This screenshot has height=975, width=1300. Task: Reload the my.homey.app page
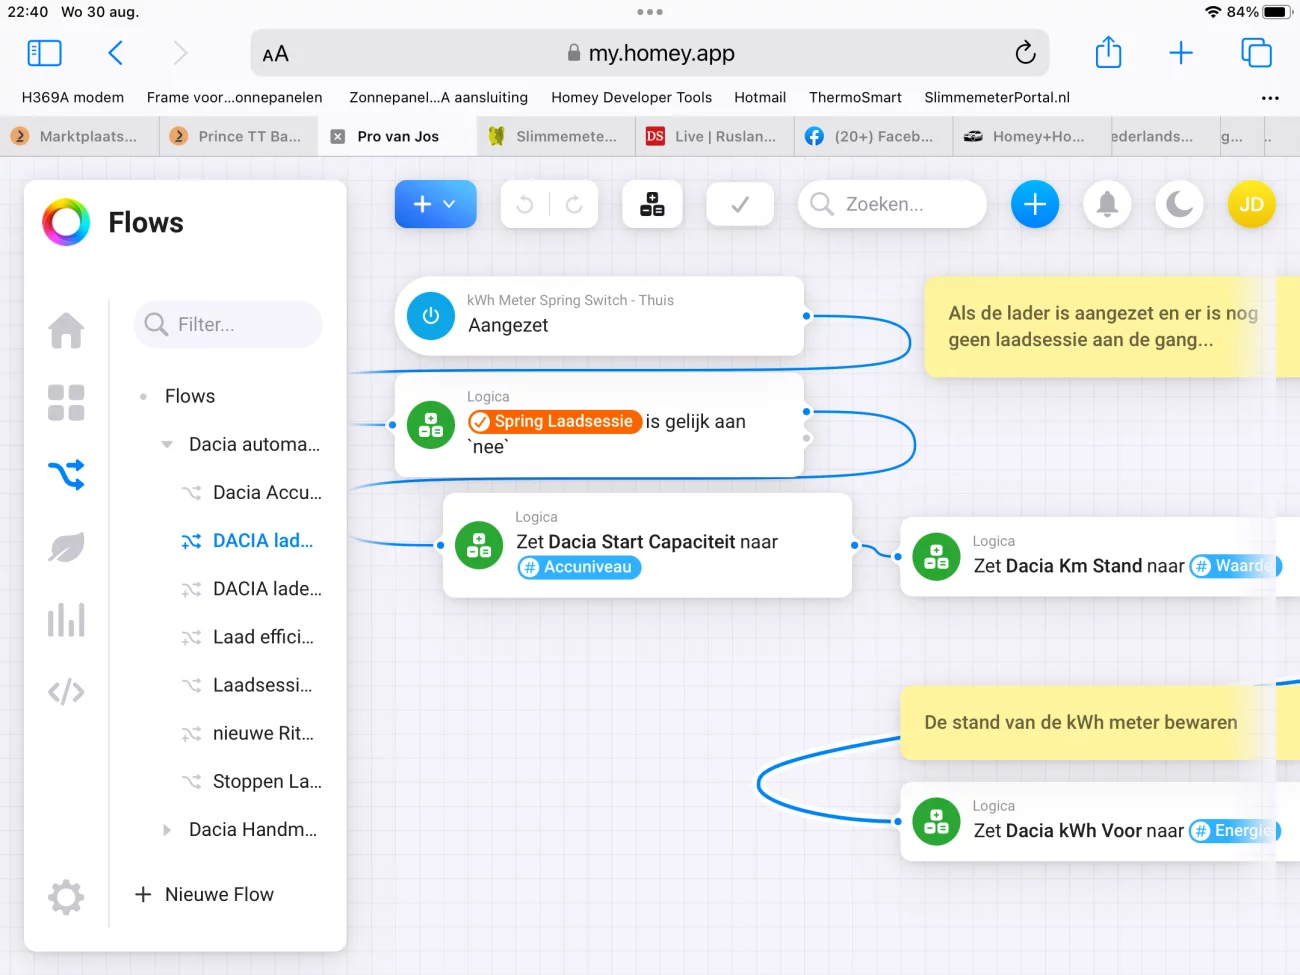1025,53
